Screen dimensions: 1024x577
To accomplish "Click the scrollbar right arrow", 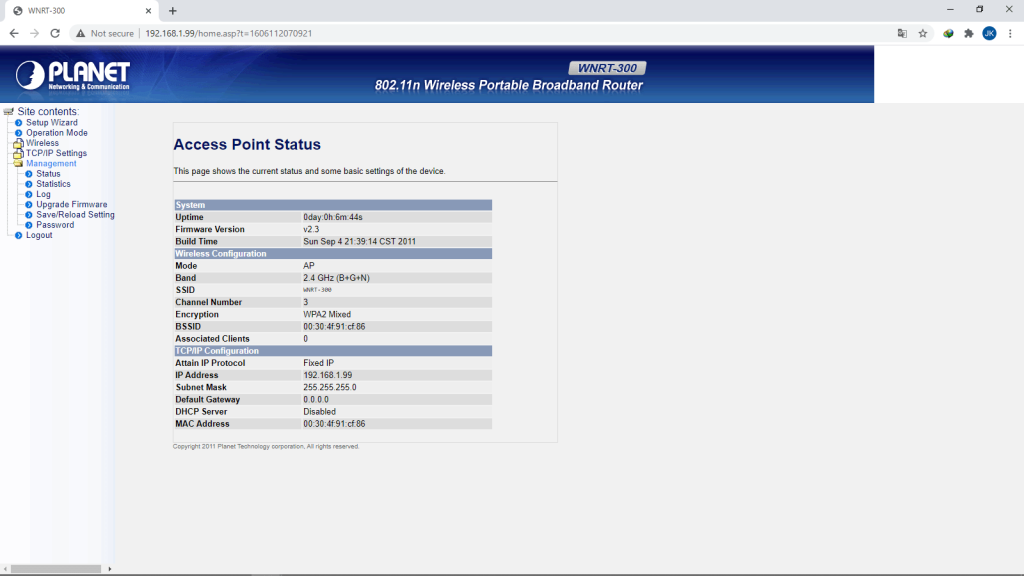I will [110, 569].
